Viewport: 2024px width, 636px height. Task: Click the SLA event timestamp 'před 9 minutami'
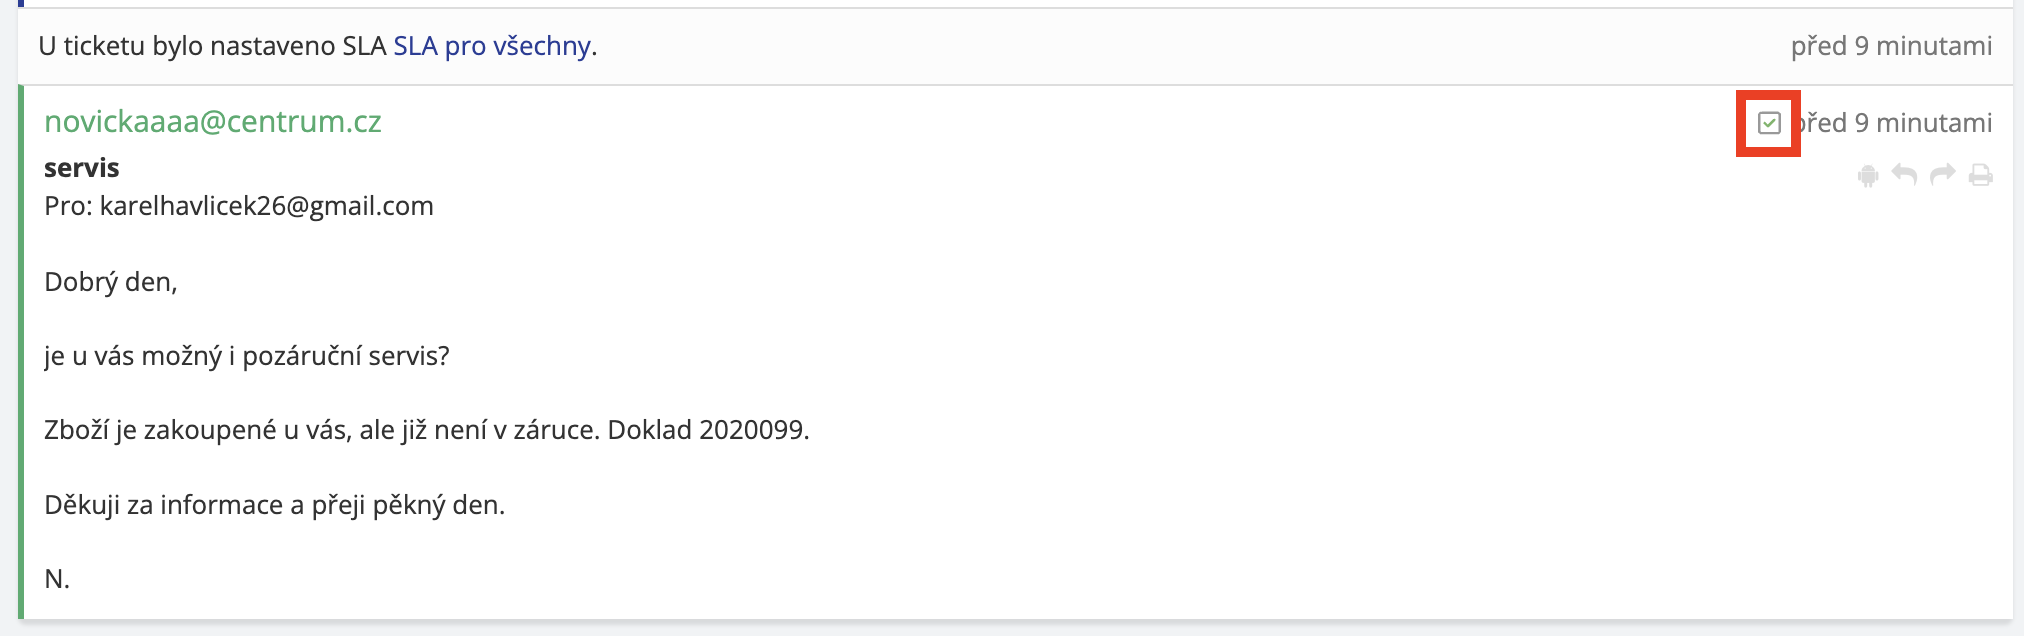pos(1890,46)
